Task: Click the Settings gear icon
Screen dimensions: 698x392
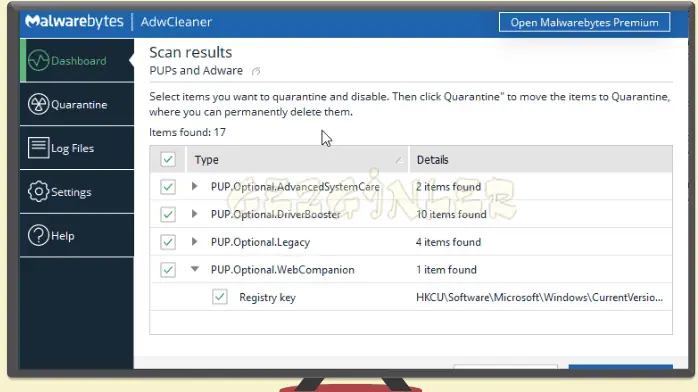Action: [x=38, y=192]
